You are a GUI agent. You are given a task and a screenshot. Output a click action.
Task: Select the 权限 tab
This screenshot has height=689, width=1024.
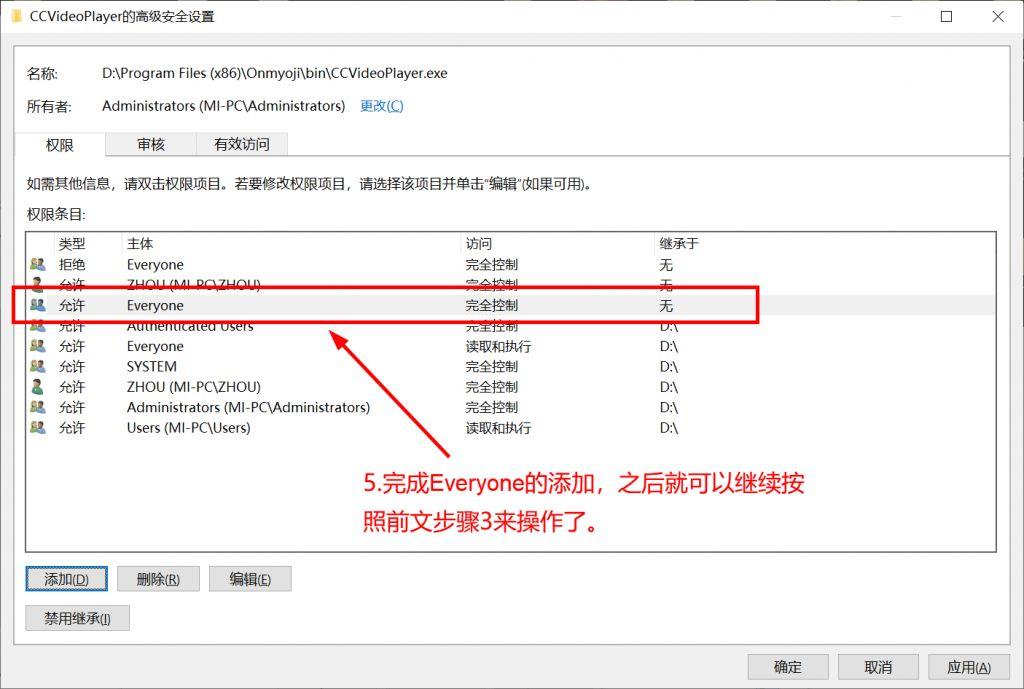click(x=60, y=145)
